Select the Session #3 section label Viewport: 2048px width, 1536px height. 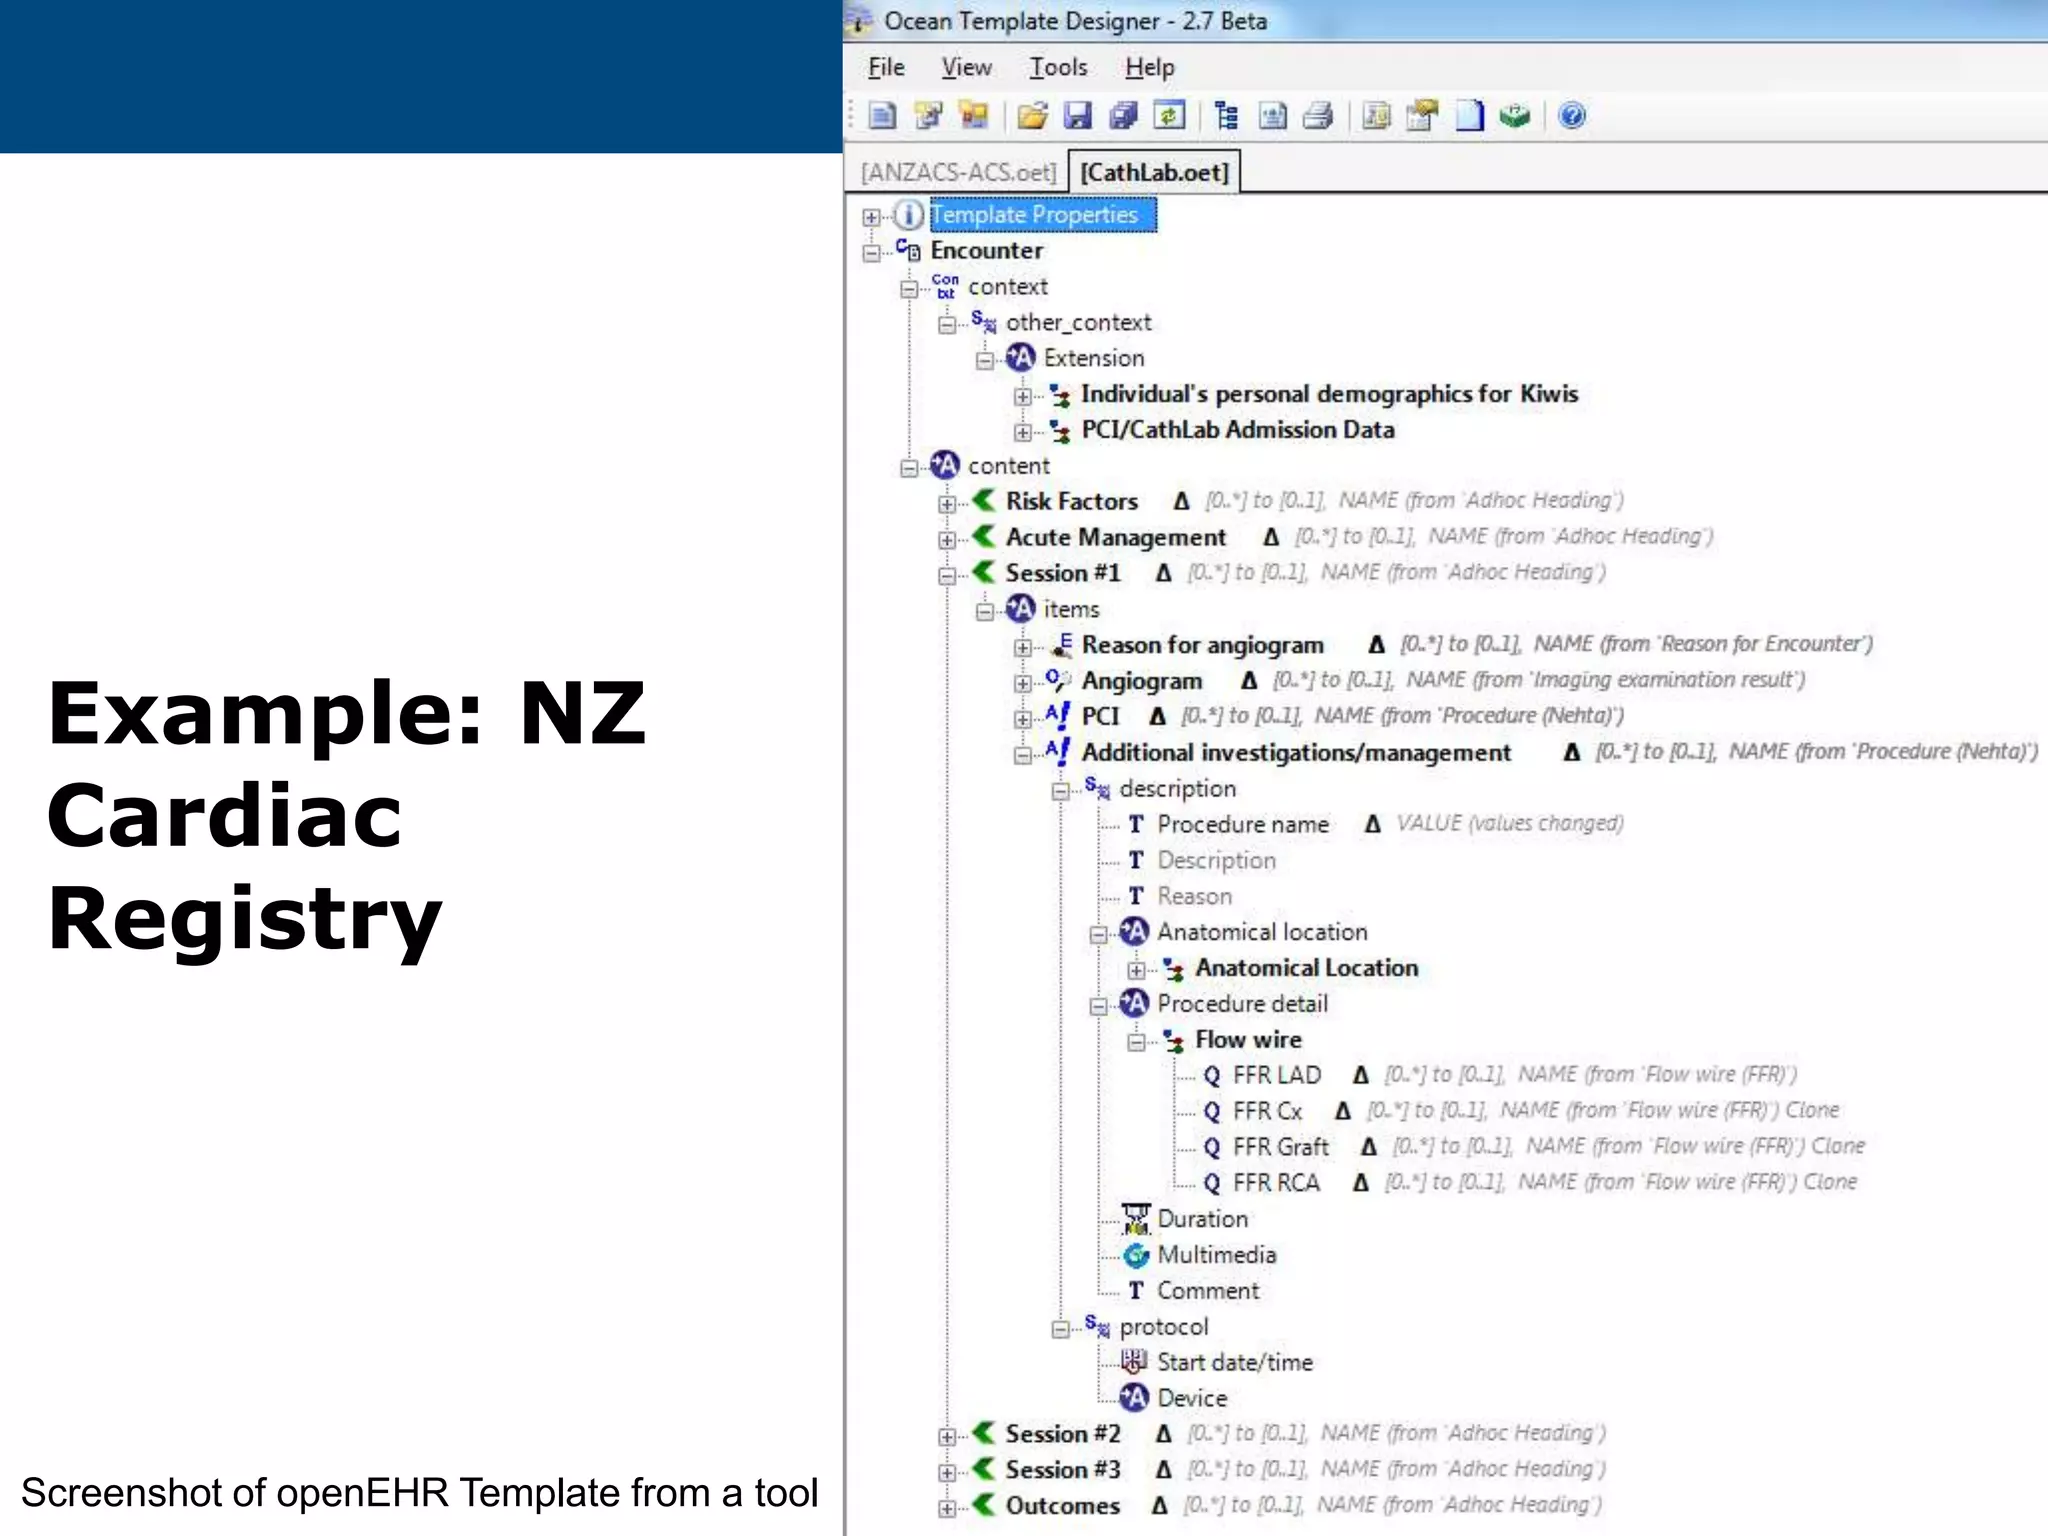pyautogui.click(x=1062, y=1470)
